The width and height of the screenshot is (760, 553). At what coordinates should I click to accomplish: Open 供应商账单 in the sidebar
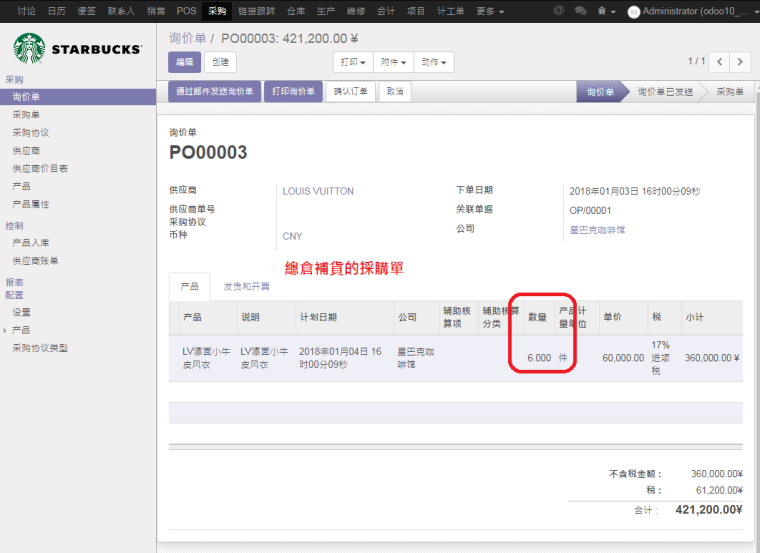(35, 261)
